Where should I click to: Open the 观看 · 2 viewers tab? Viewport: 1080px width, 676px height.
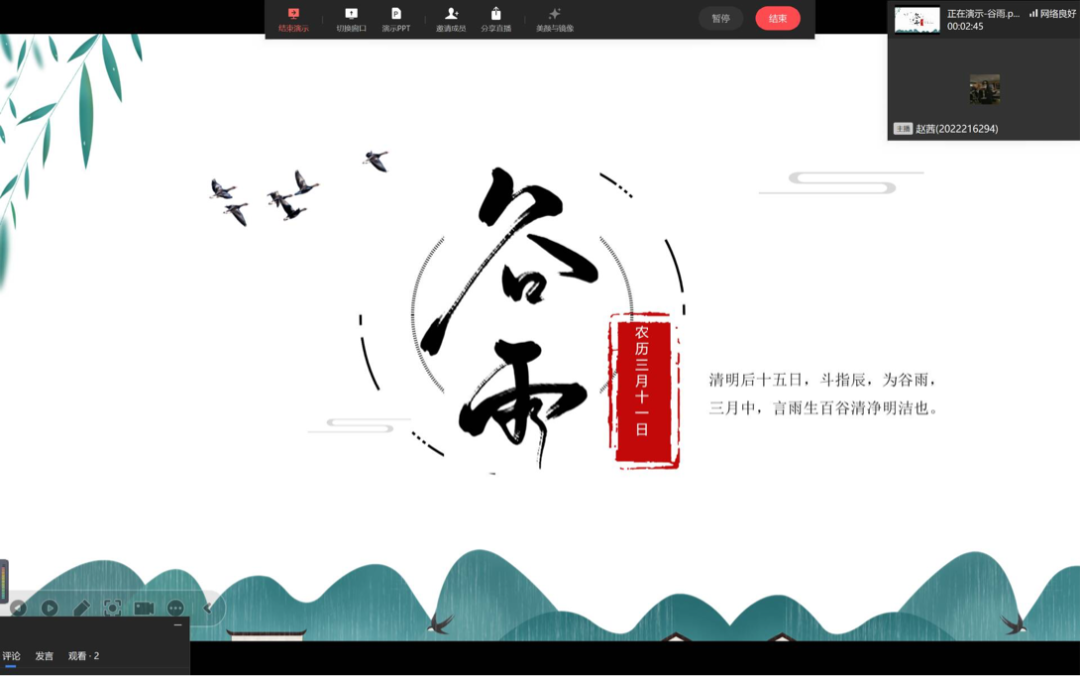(84, 656)
